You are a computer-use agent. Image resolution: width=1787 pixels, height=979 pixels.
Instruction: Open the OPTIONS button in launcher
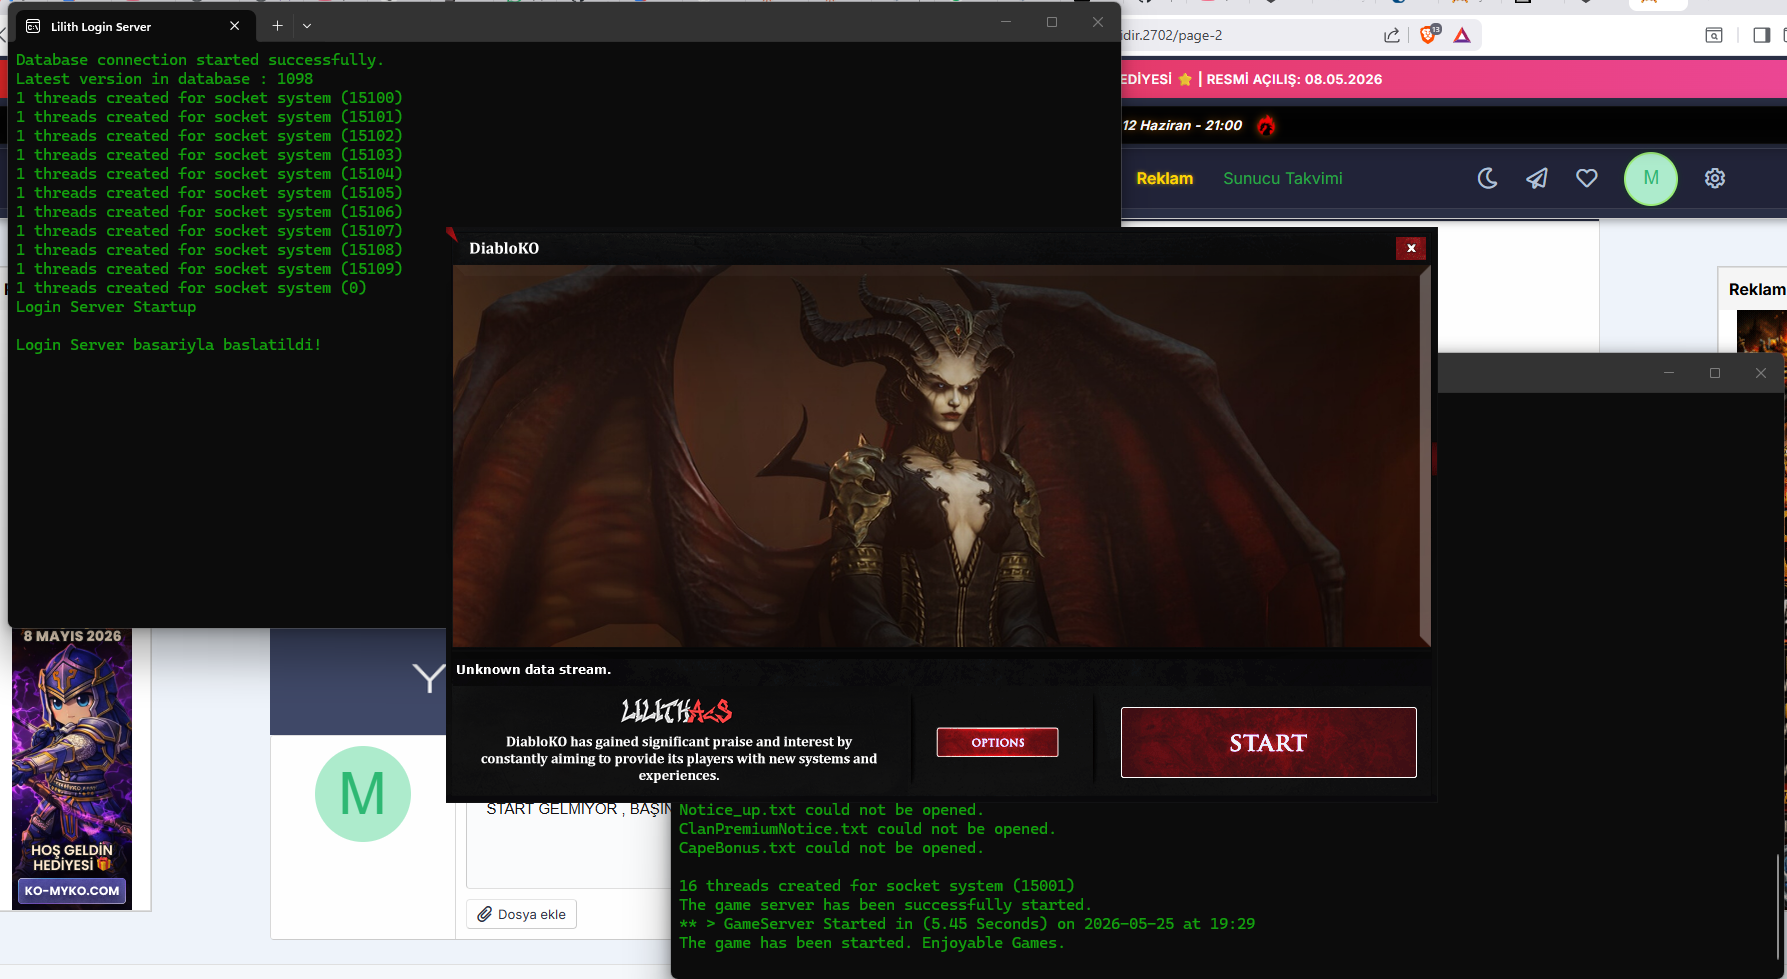coord(997,742)
